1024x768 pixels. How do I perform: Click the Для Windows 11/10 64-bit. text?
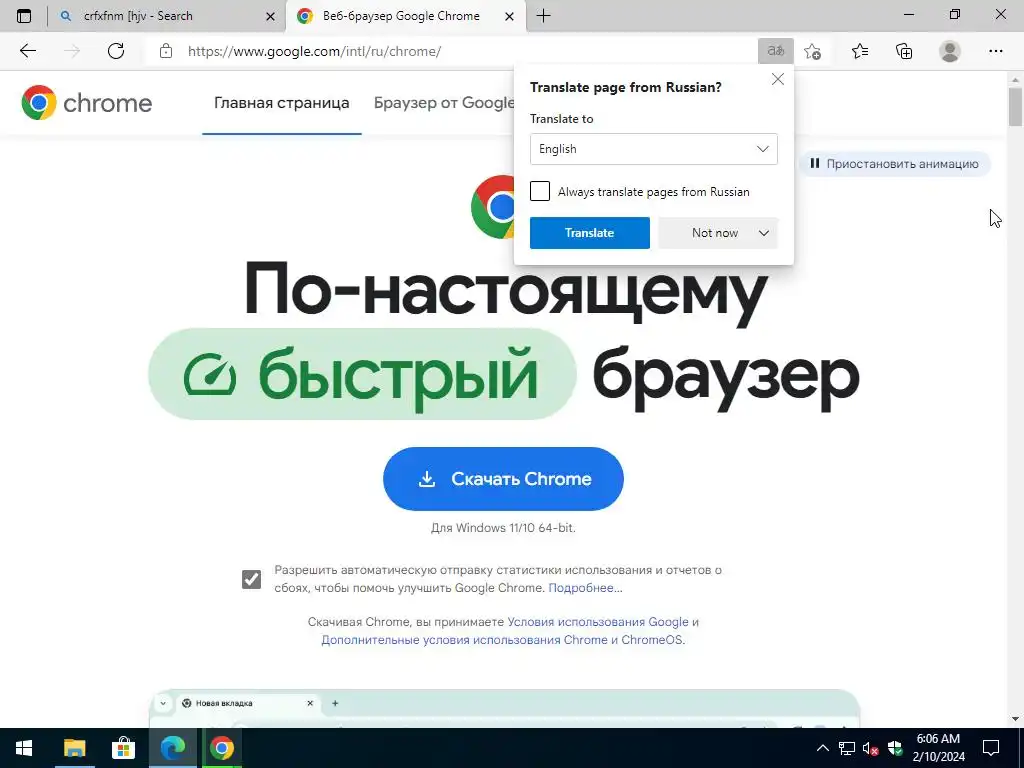(x=504, y=528)
